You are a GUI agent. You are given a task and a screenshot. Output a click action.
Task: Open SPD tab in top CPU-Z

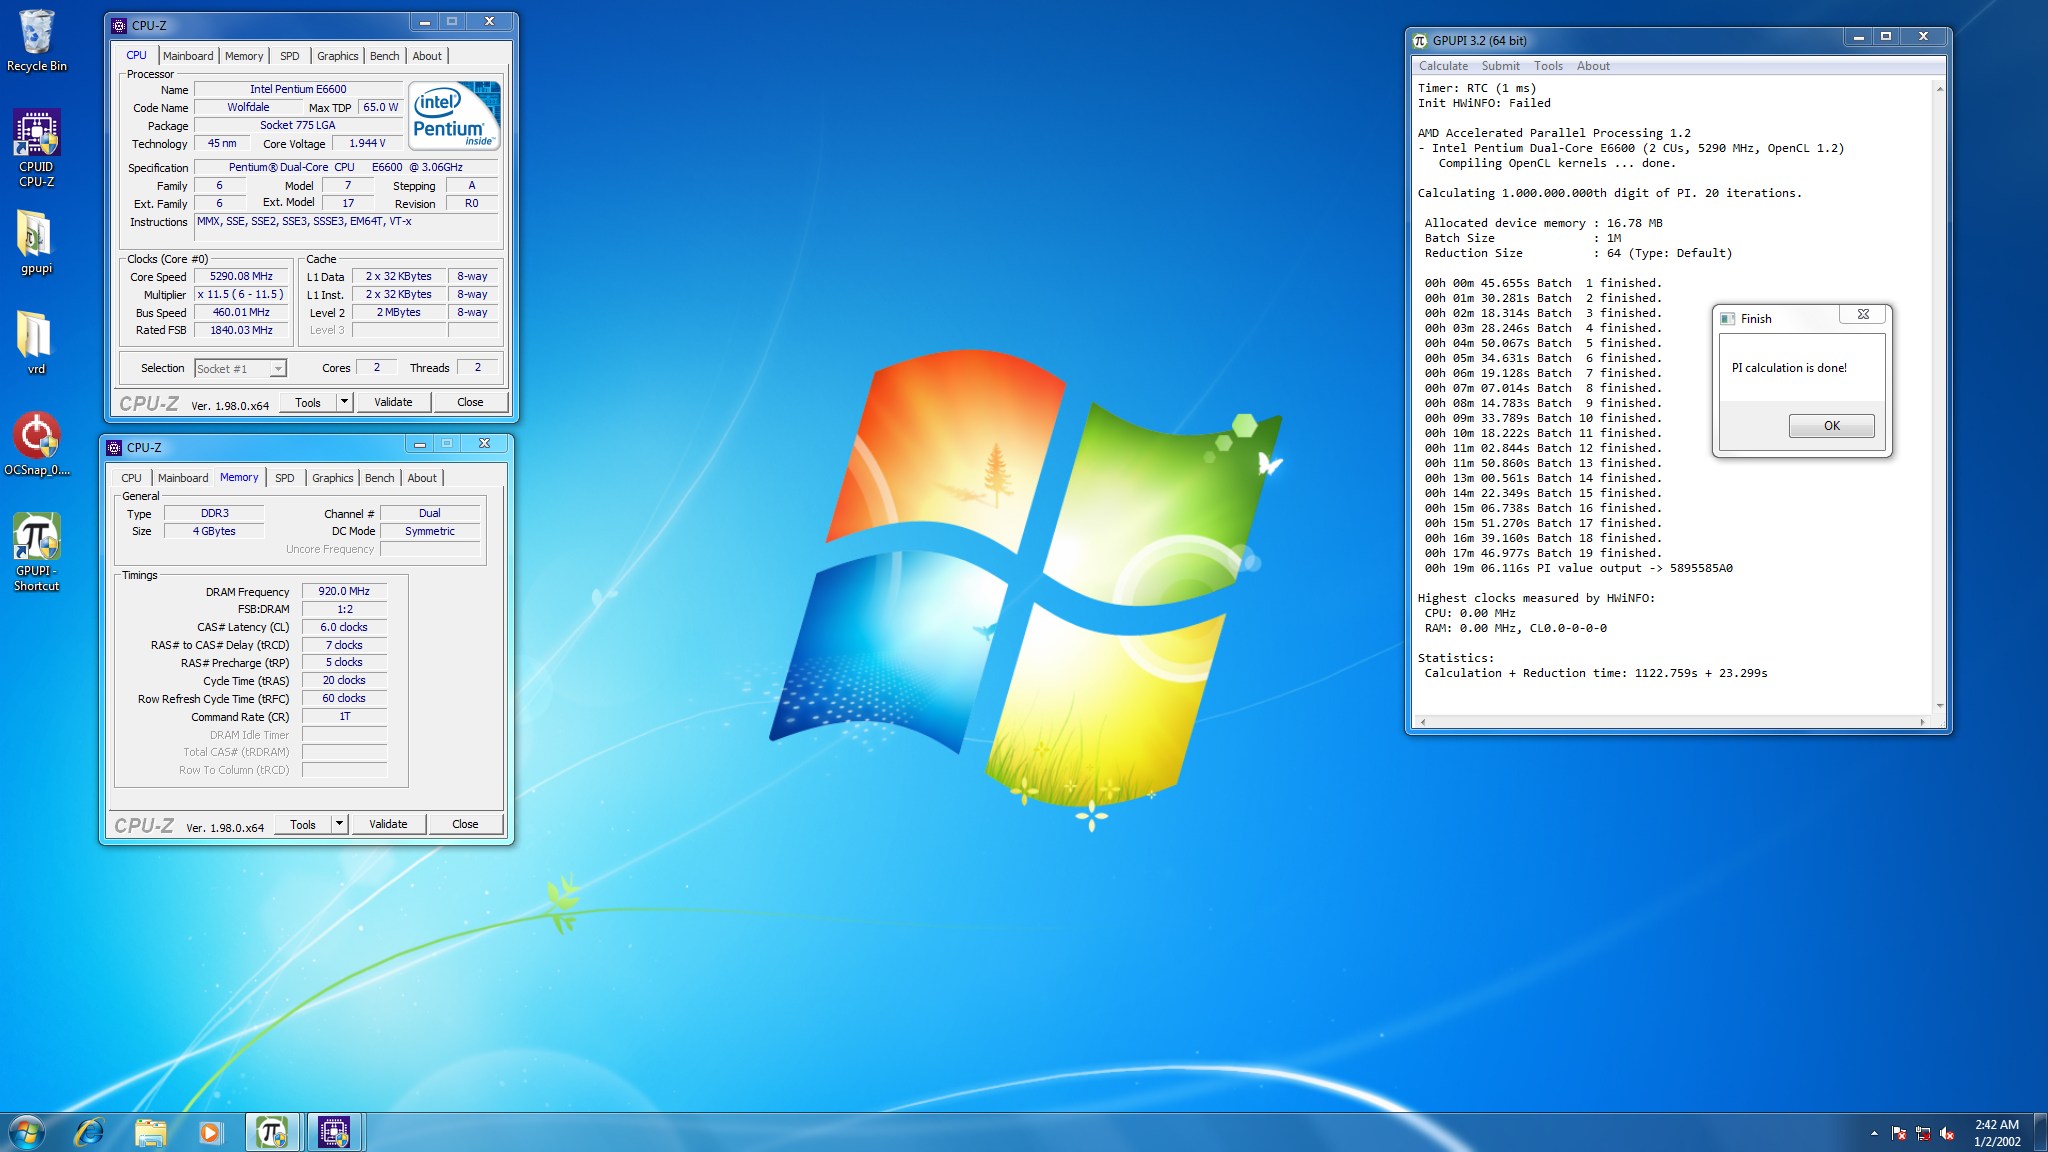pyautogui.click(x=290, y=56)
